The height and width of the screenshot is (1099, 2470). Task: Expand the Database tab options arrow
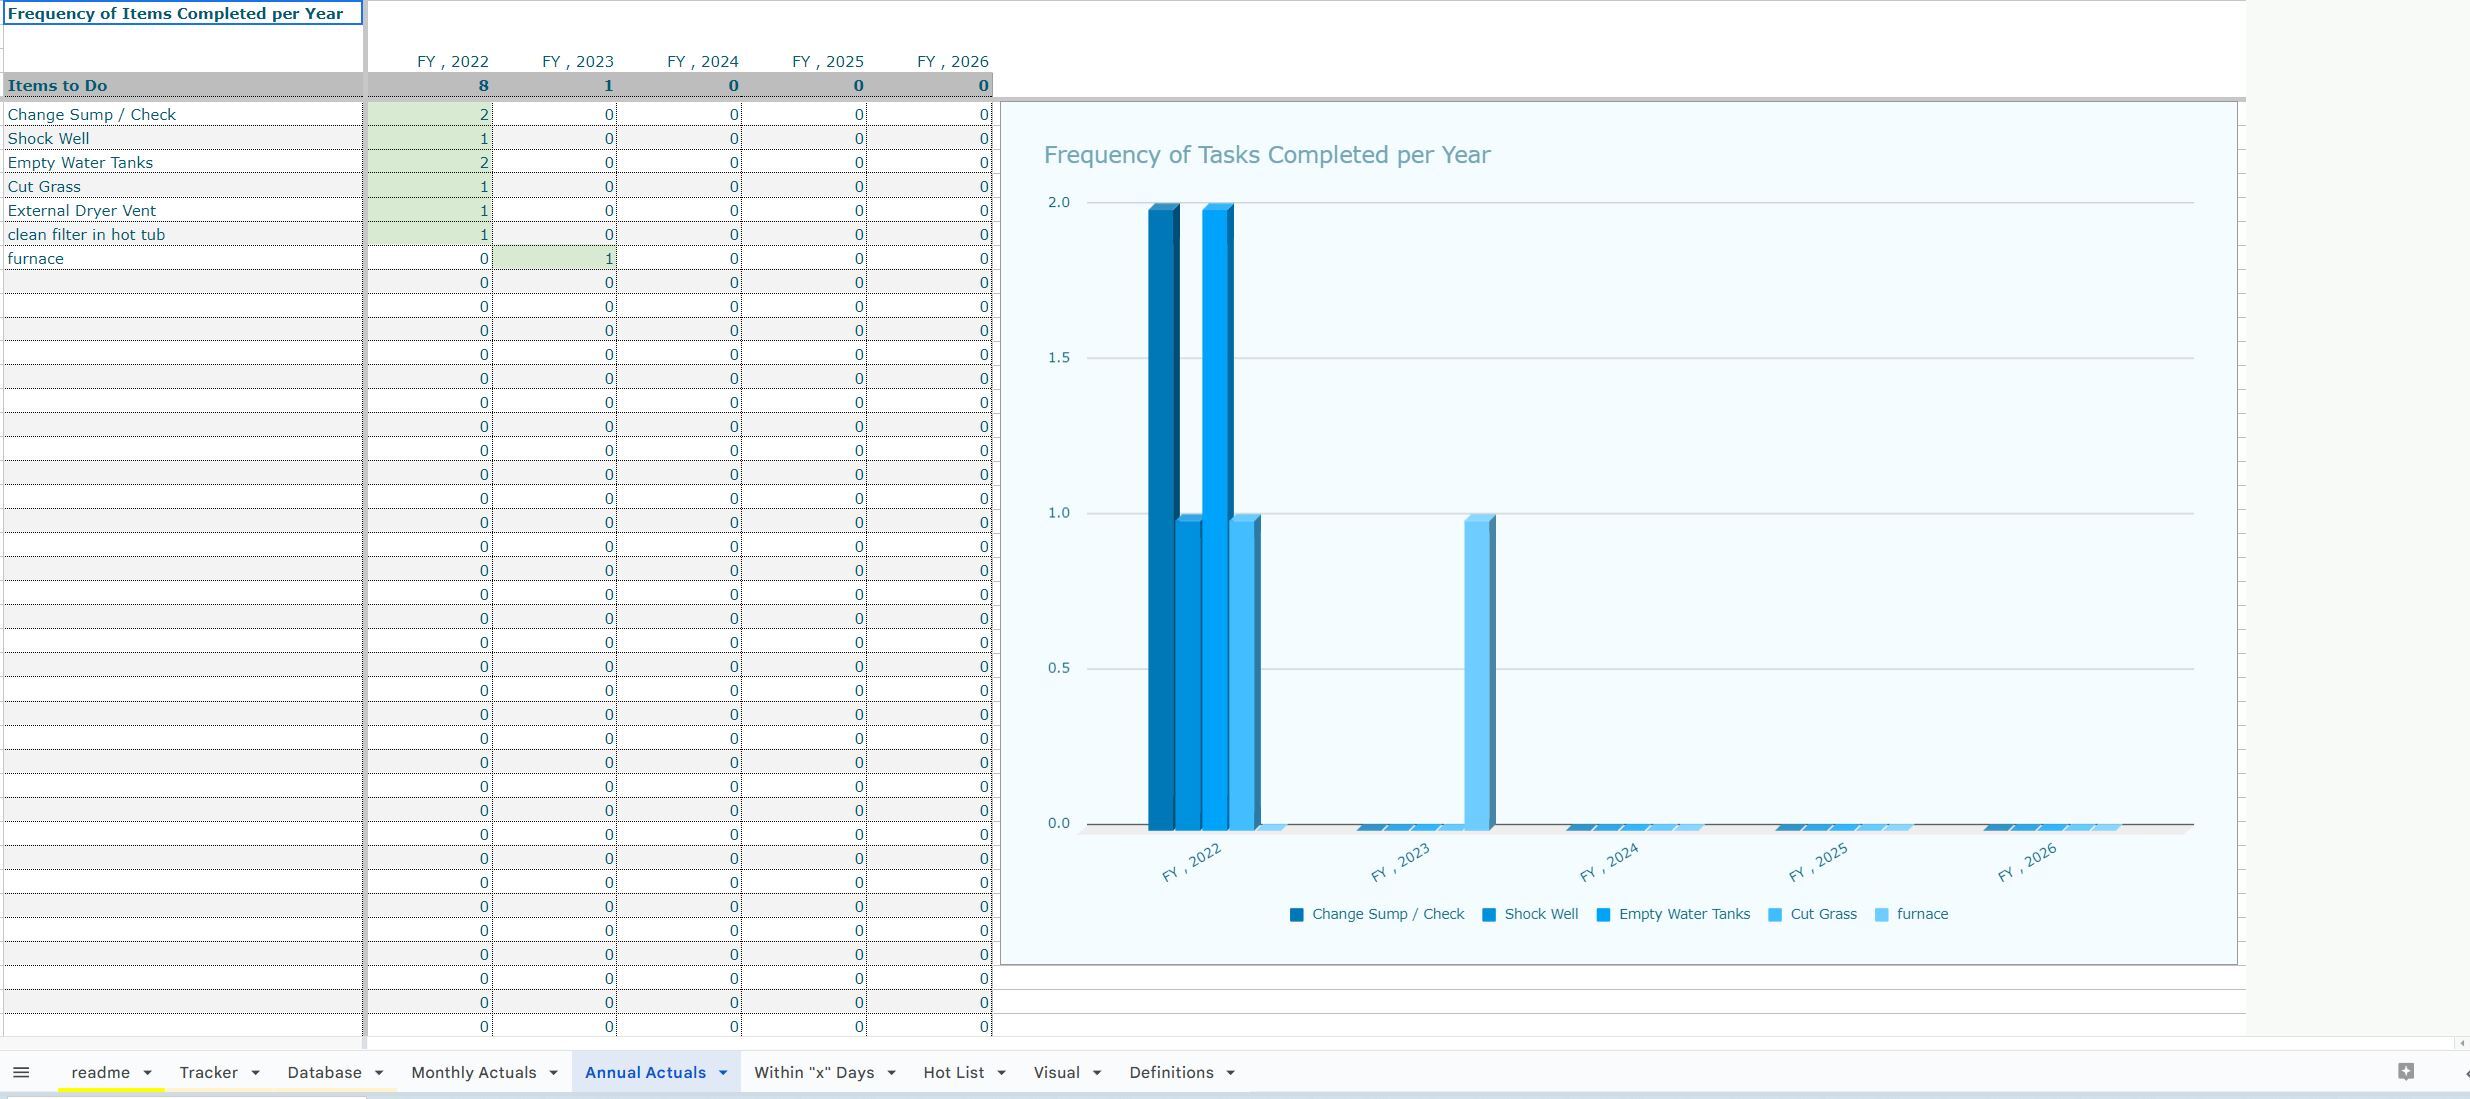(x=379, y=1073)
